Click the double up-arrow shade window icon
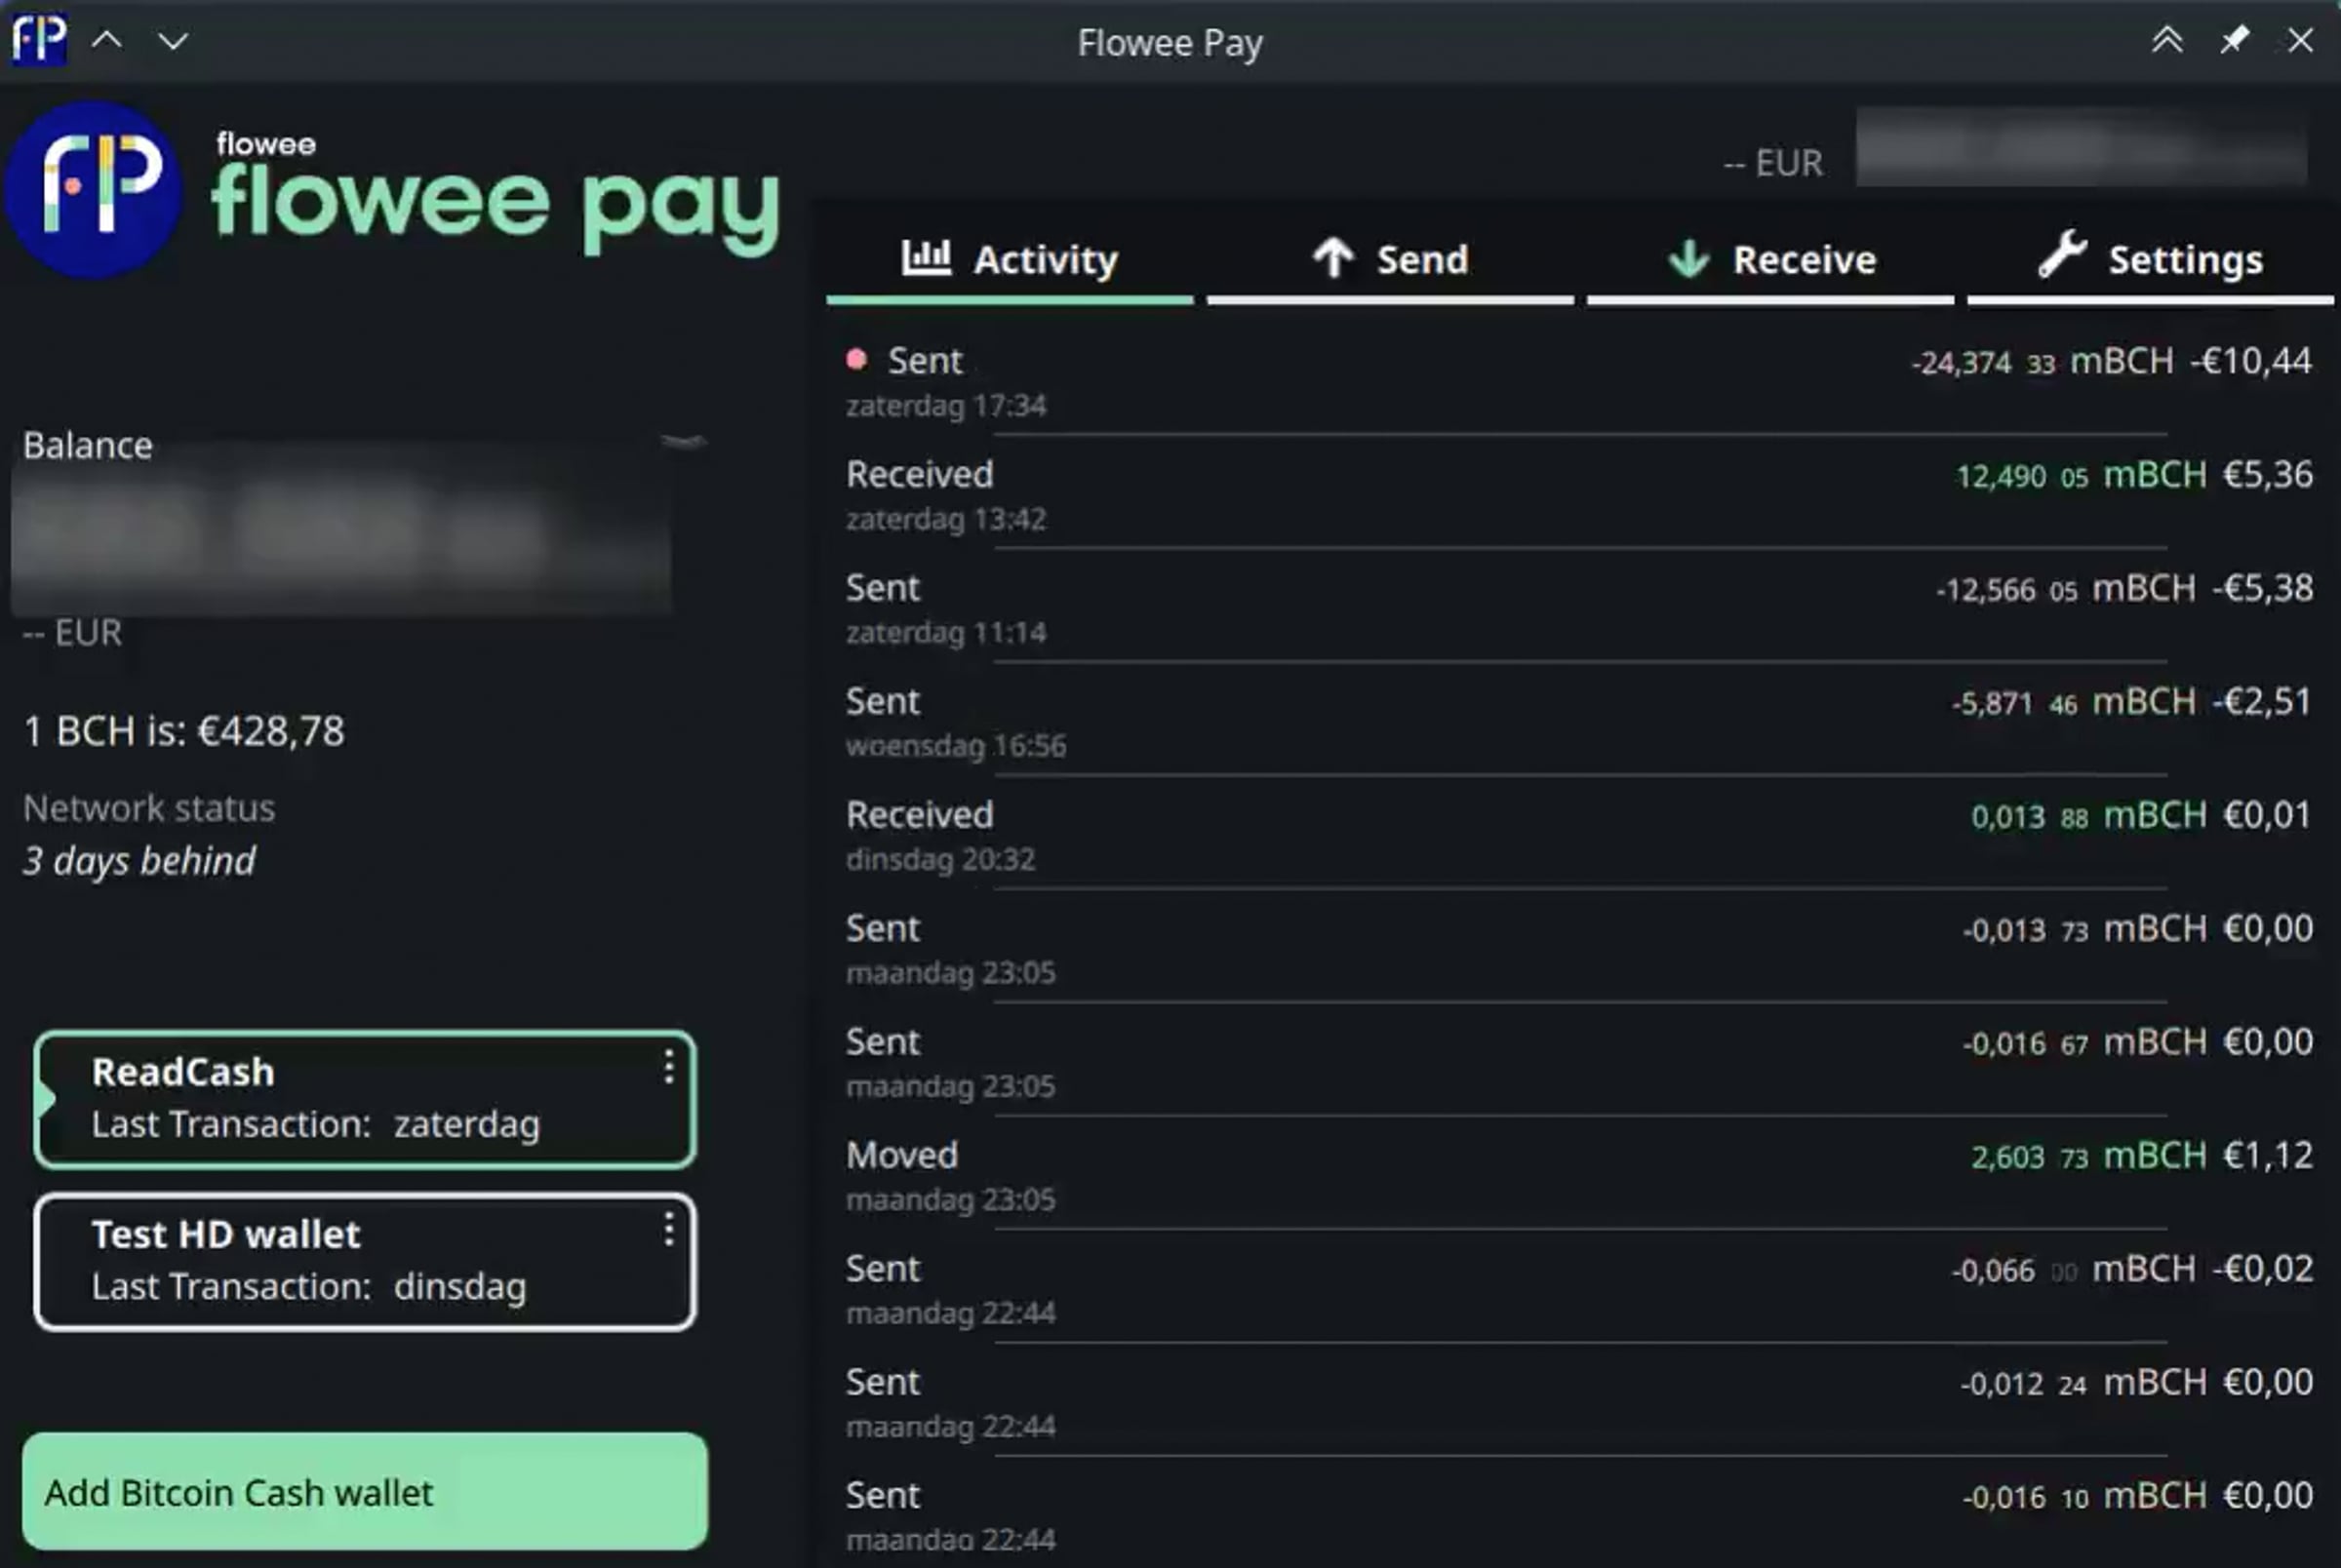The image size is (2341, 1568). [2167, 40]
